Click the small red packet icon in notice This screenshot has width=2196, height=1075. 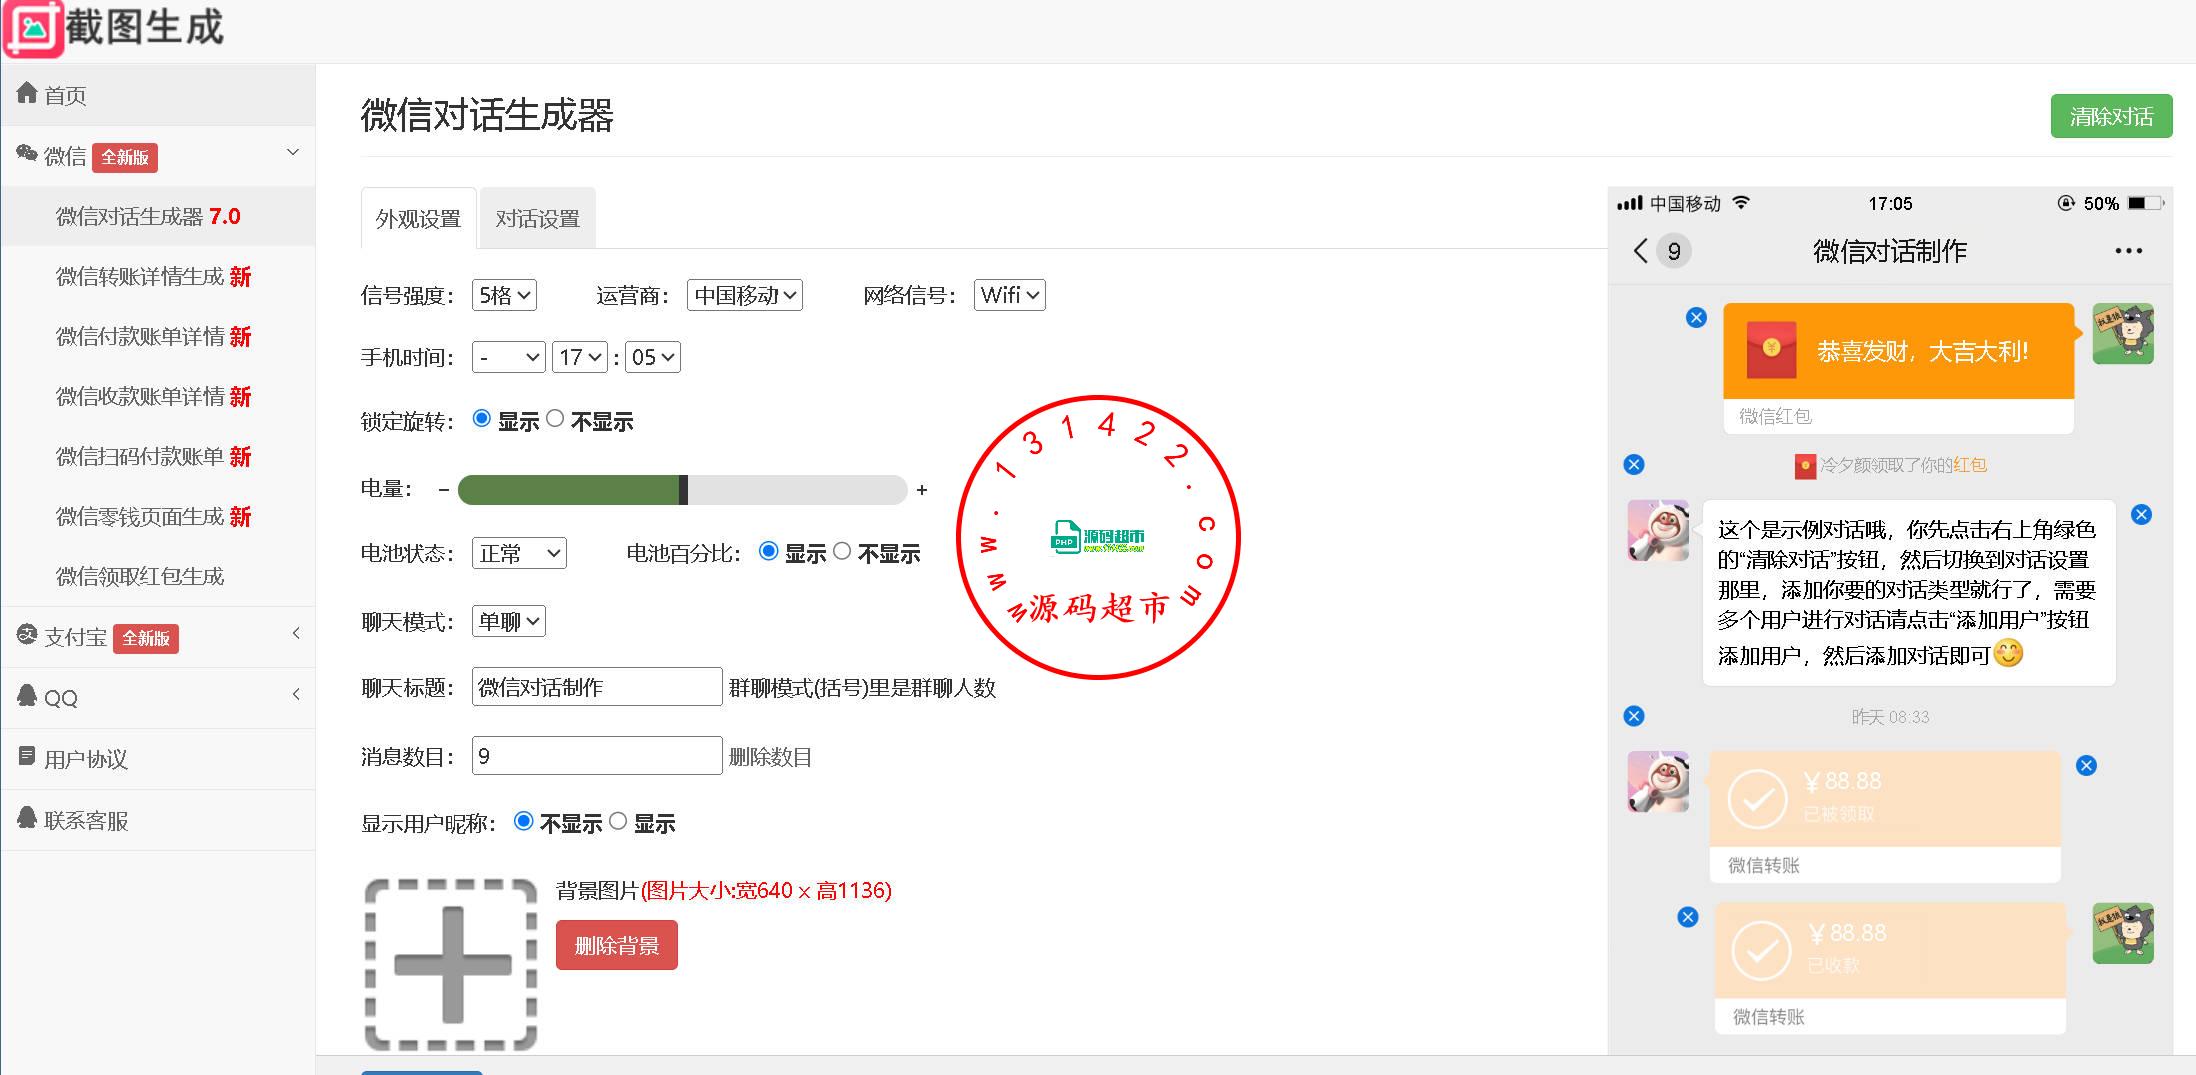point(1805,466)
